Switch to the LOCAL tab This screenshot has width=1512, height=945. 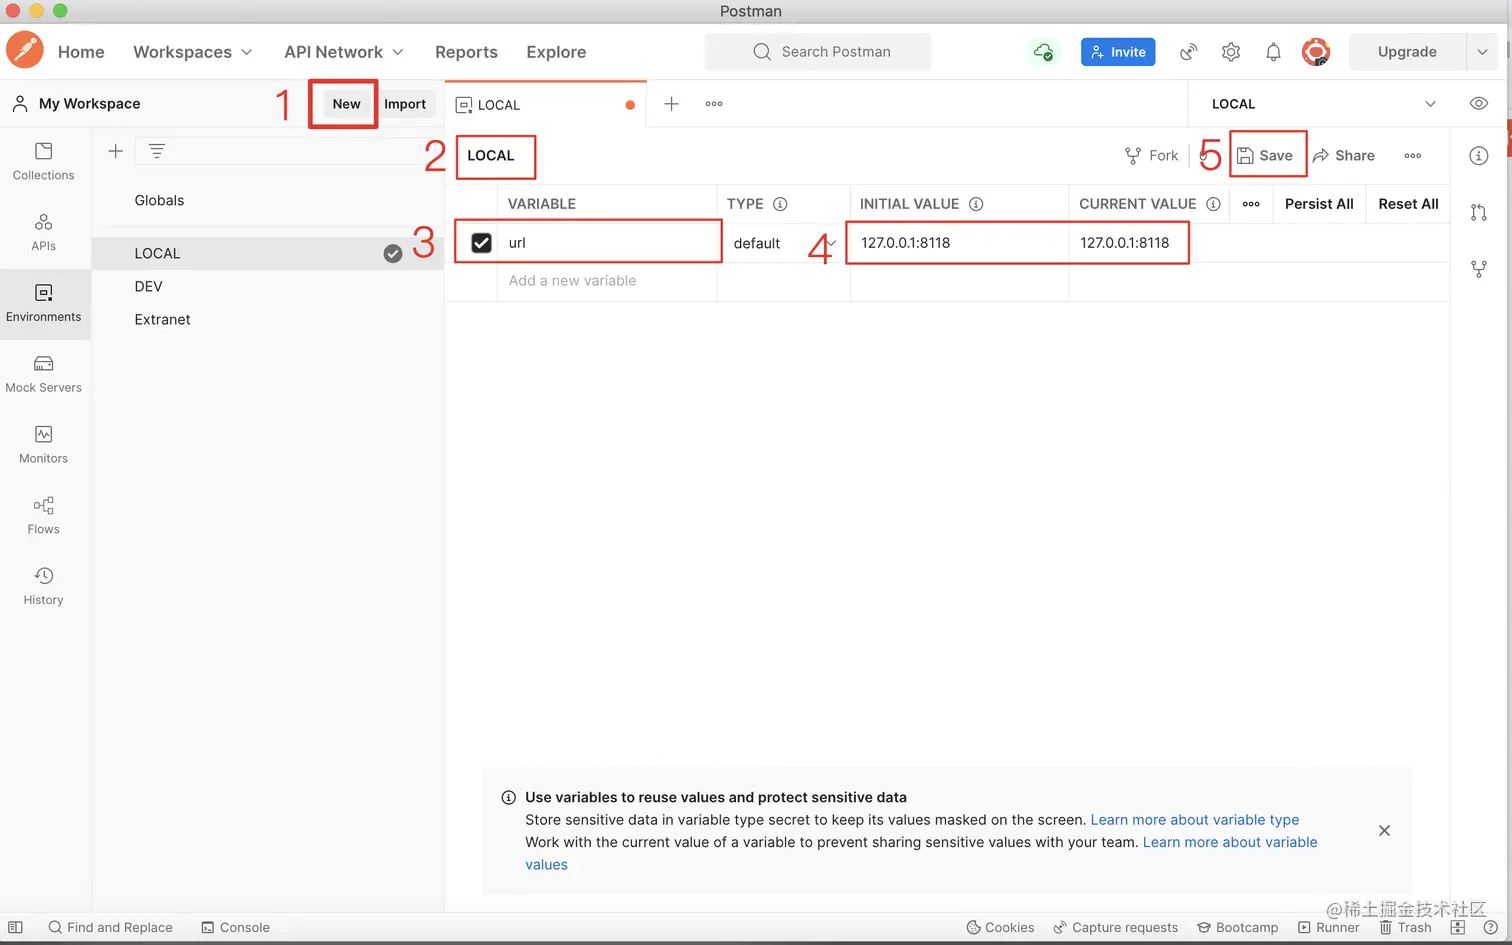545,104
